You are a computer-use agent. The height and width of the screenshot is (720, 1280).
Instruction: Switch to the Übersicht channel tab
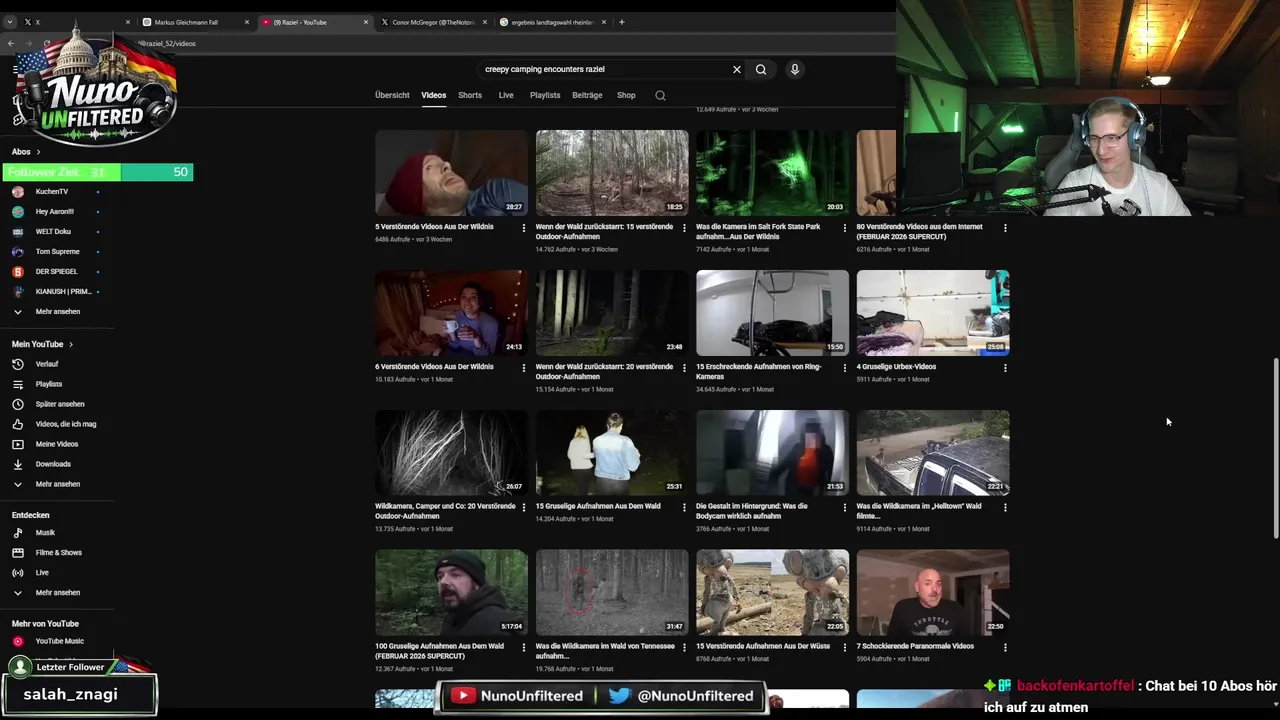392,95
